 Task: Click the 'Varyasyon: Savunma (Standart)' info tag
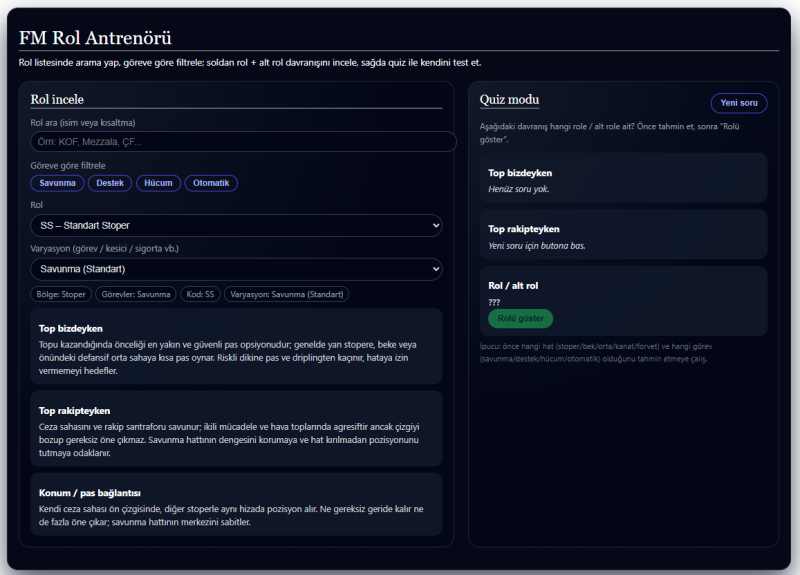286,295
